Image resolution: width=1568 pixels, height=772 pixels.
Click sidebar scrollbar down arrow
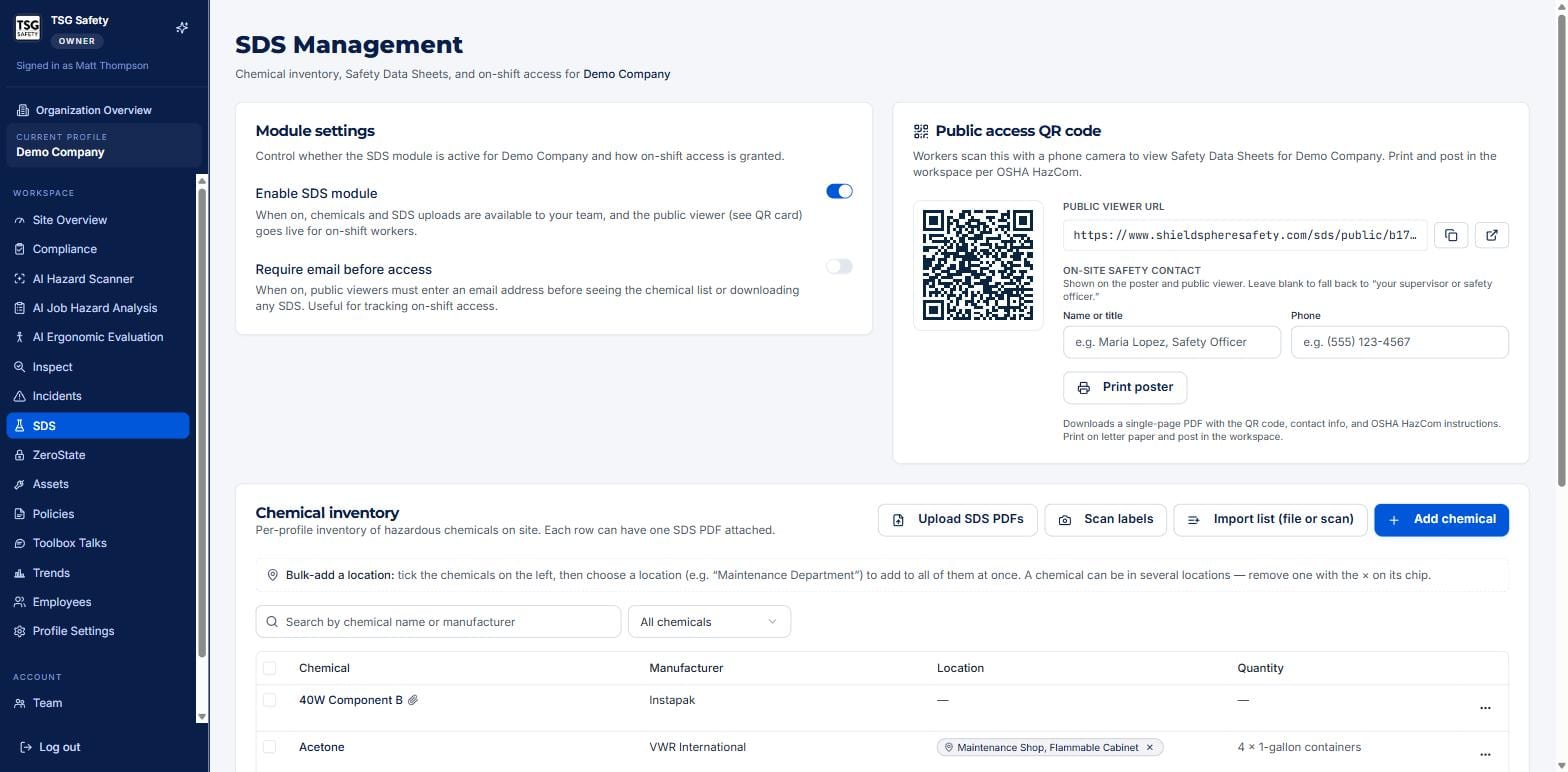202,716
